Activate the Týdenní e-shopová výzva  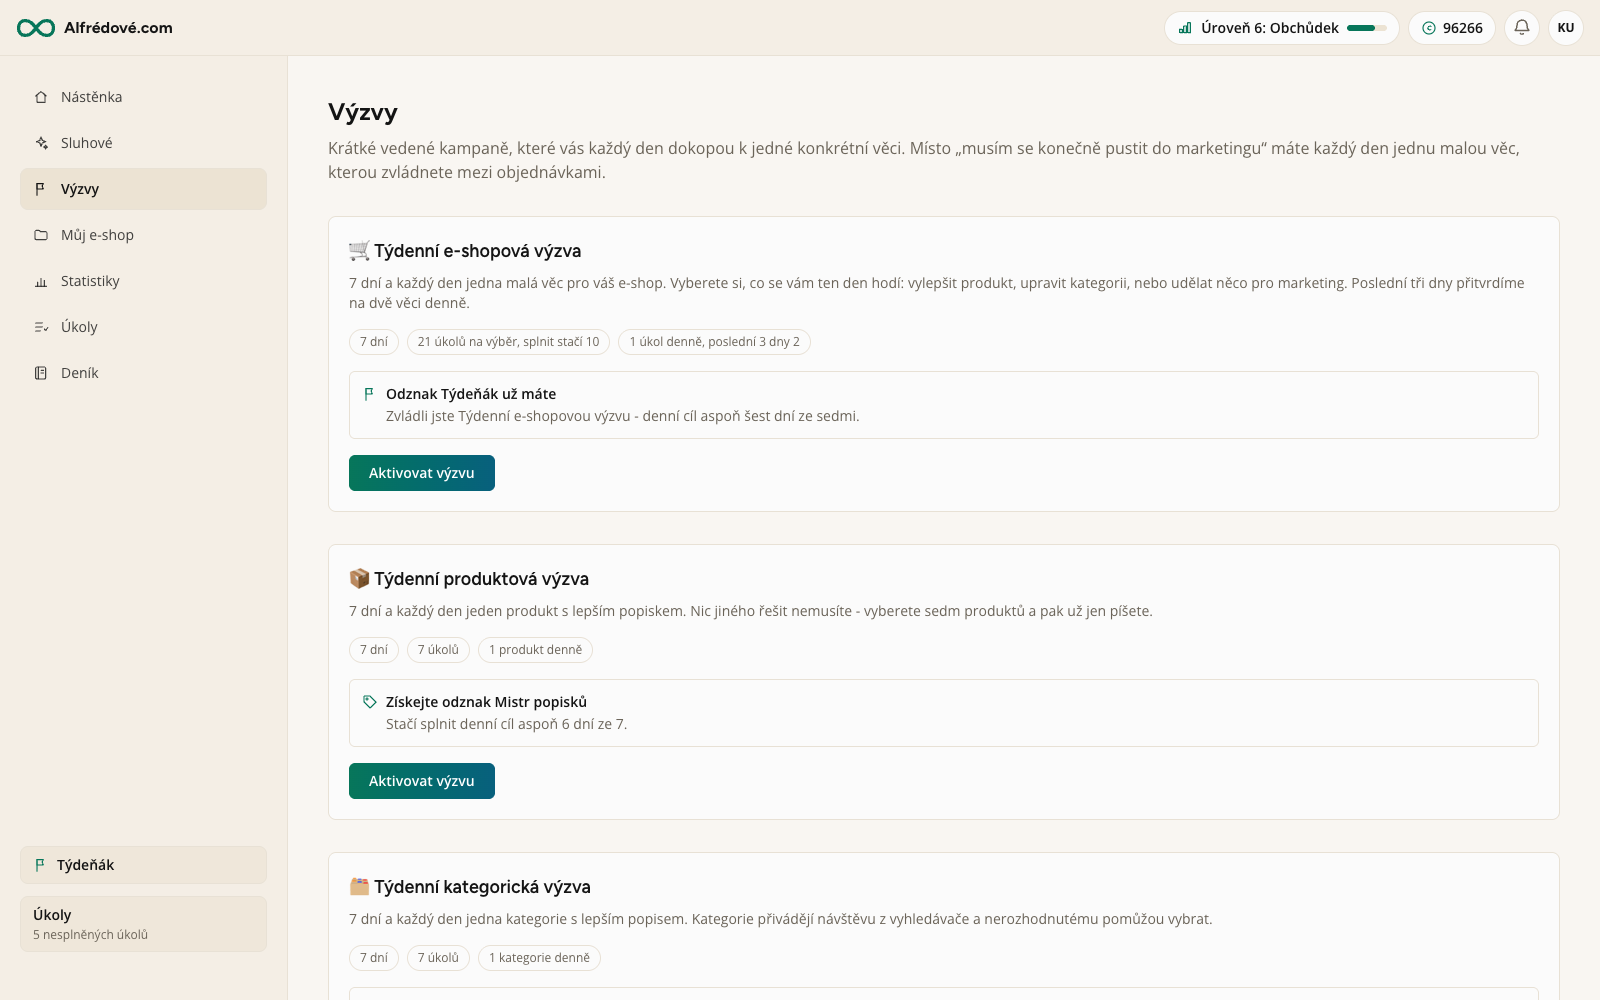coord(422,473)
